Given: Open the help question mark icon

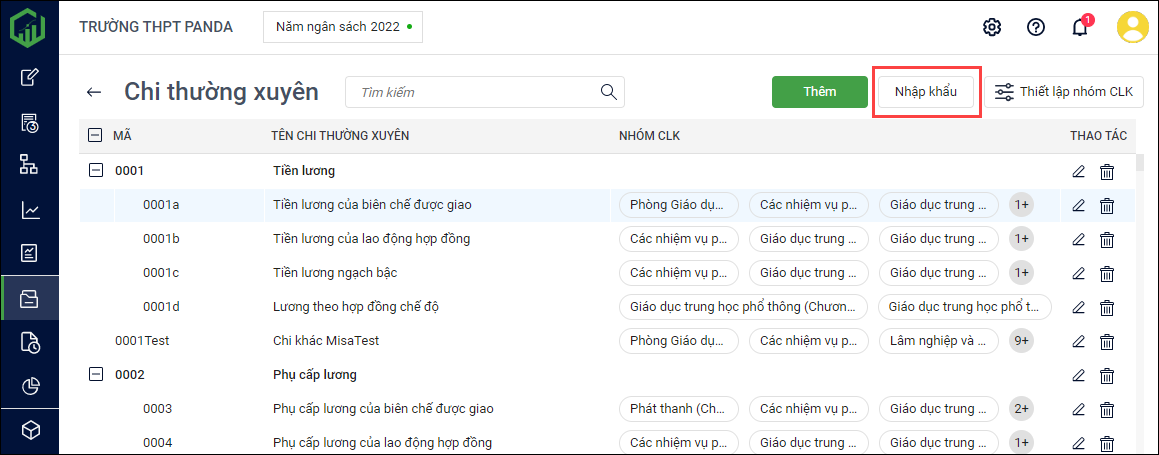Looking at the screenshot, I should pos(1036,27).
